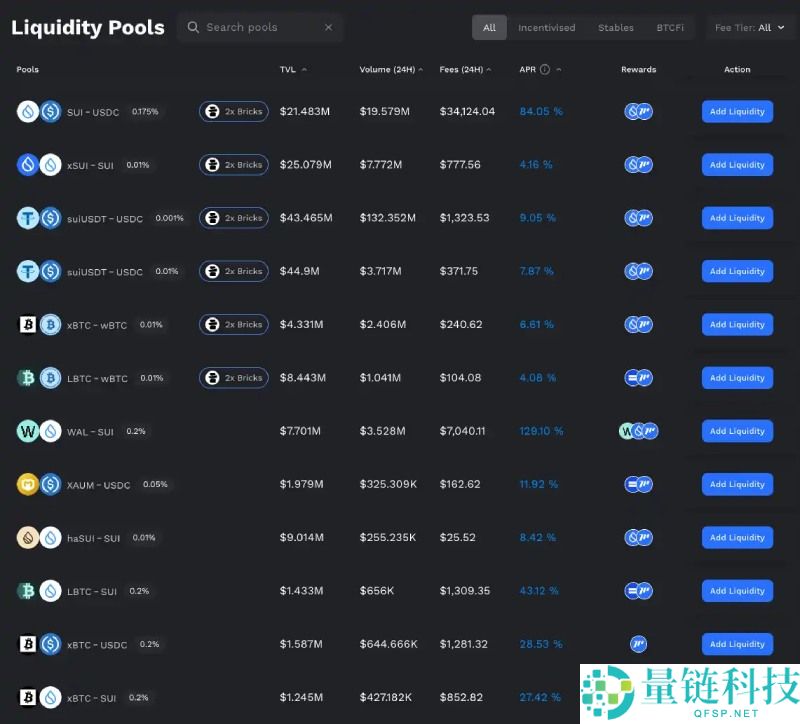Screen dimensions: 800x724
Task: Enable the BTCFi pools filter
Action: pos(670,27)
